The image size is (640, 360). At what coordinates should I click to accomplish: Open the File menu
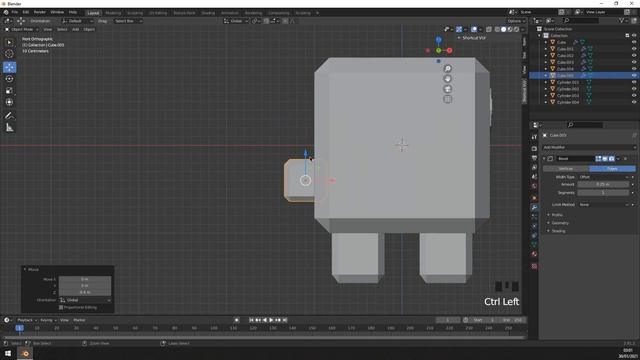click(15, 12)
